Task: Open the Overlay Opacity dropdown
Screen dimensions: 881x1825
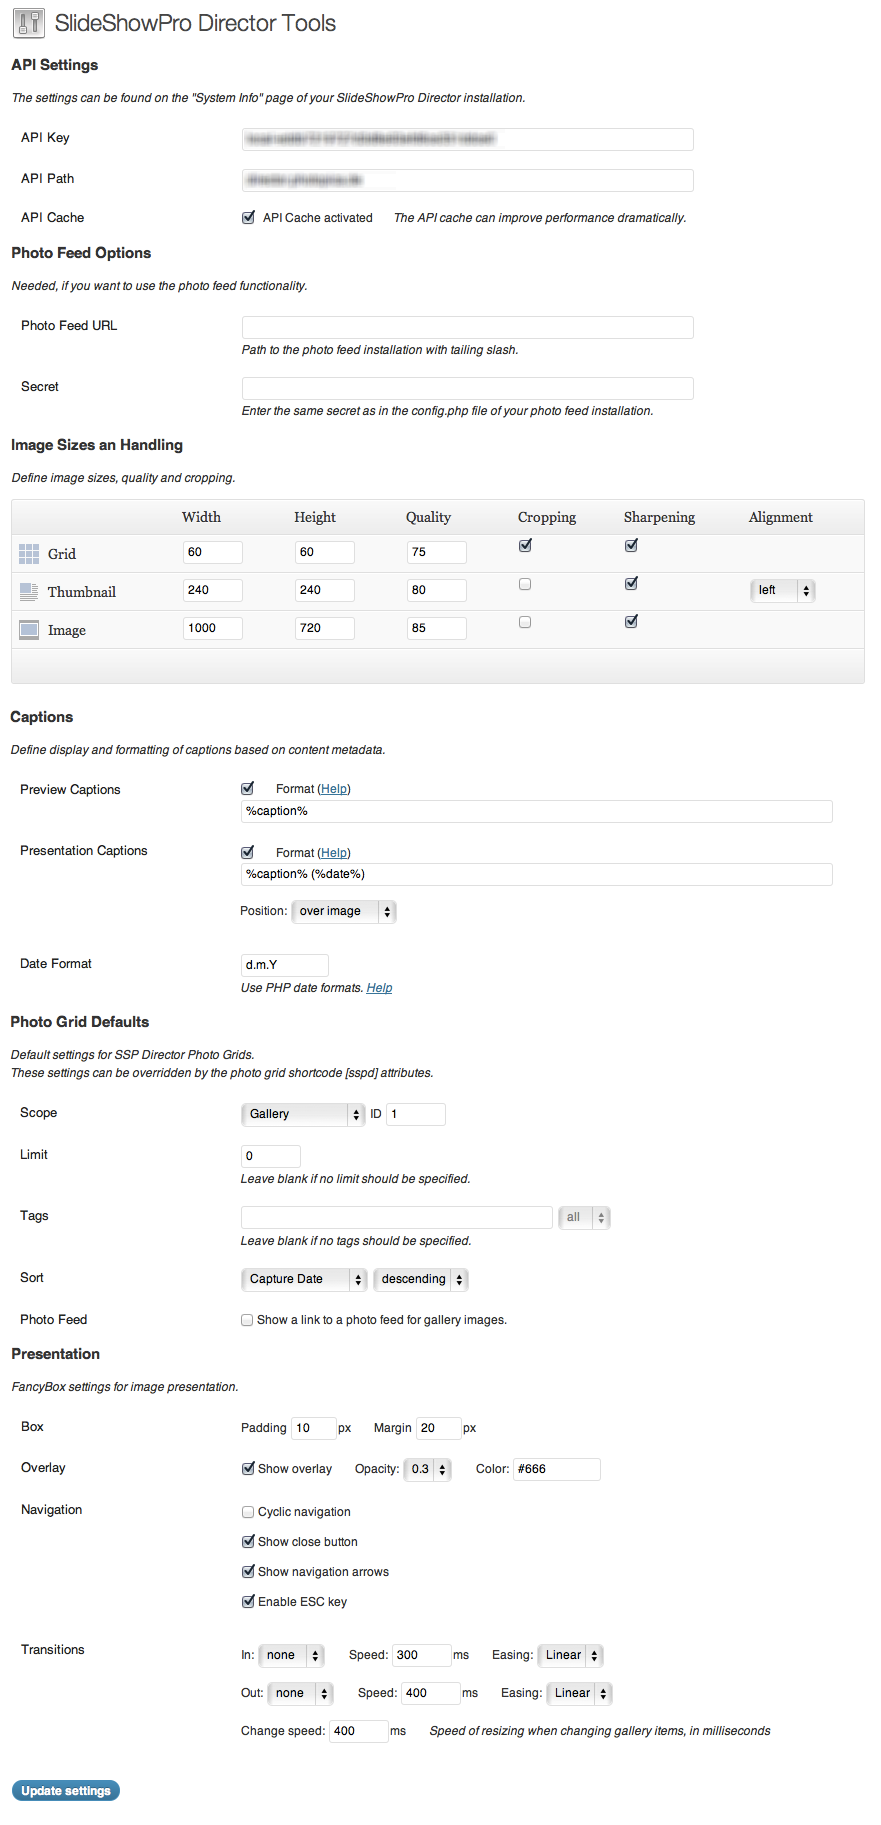Action: 428,1469
